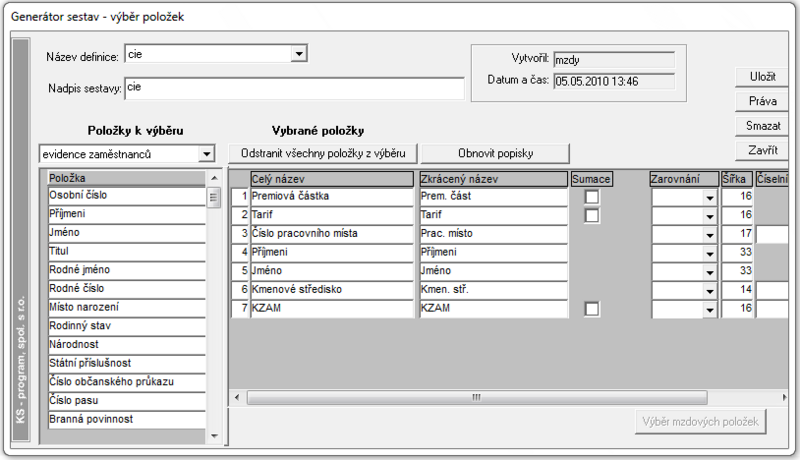Select Číslo občanského průkazu list item
The height and width of the screenshot is (460, 800).
tap(127, 382)
